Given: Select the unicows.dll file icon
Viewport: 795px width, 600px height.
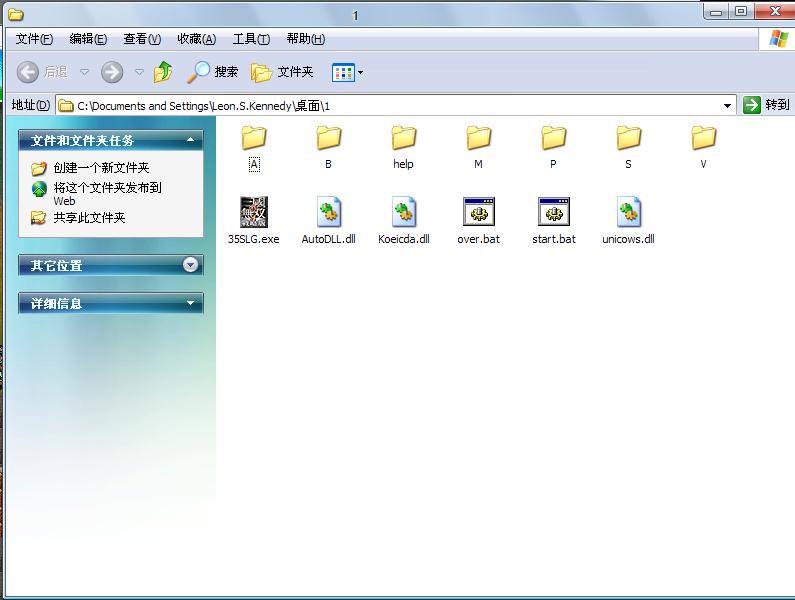Looking at the screenshot, I should pos(628,213).
